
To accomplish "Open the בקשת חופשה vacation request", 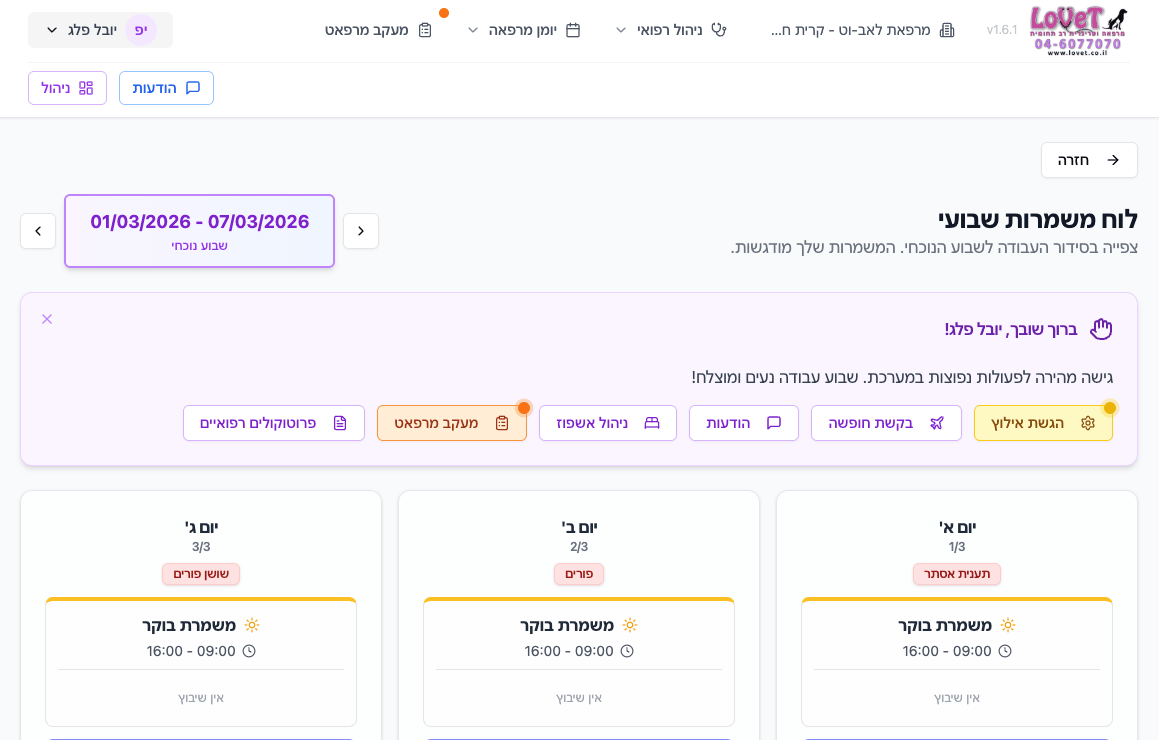I will point(886,422).
